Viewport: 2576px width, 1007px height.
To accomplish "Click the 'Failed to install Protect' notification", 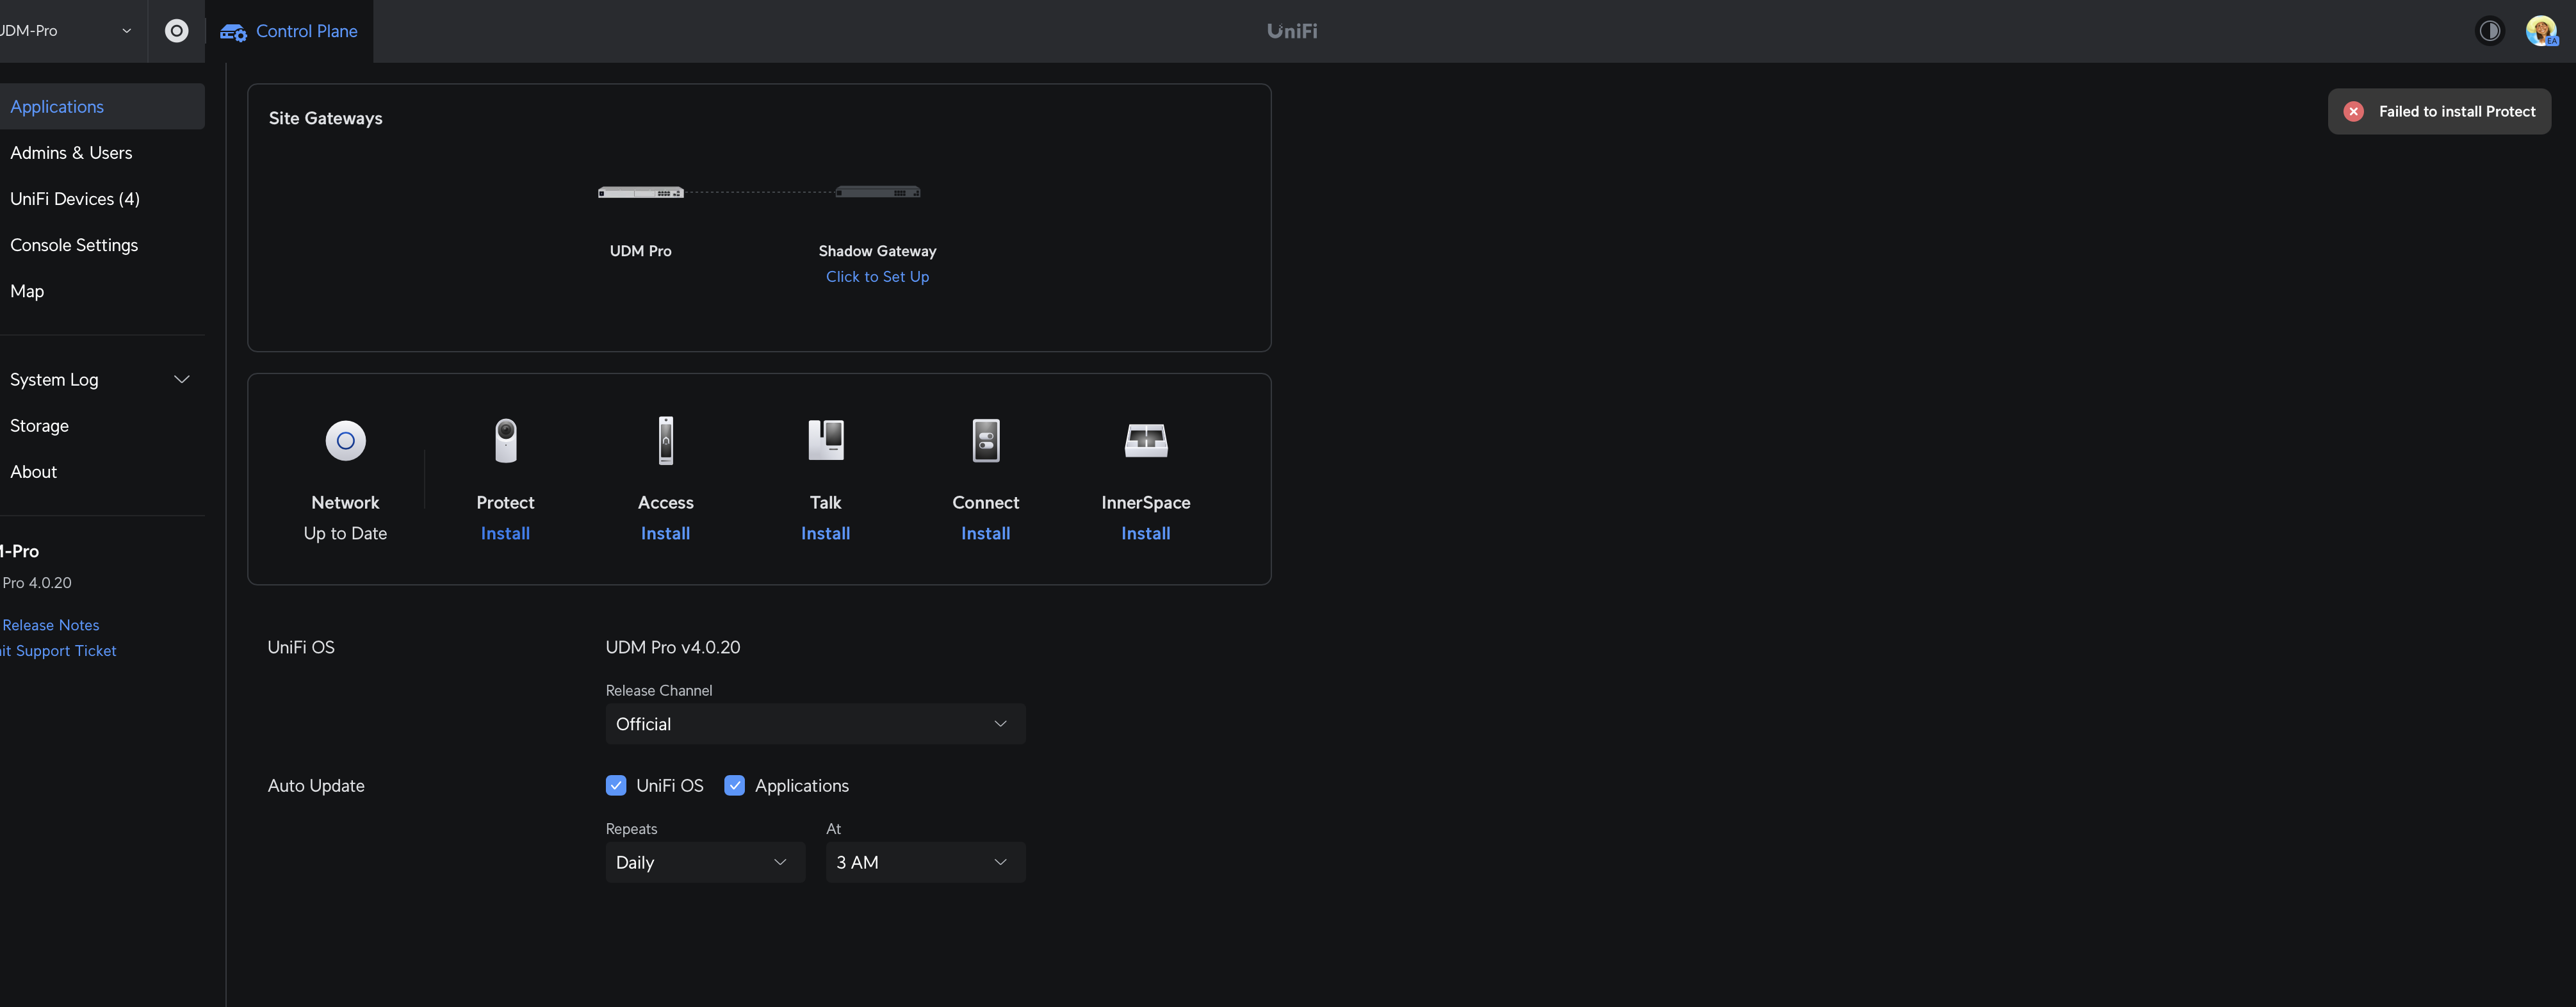I will (2439, 111).
